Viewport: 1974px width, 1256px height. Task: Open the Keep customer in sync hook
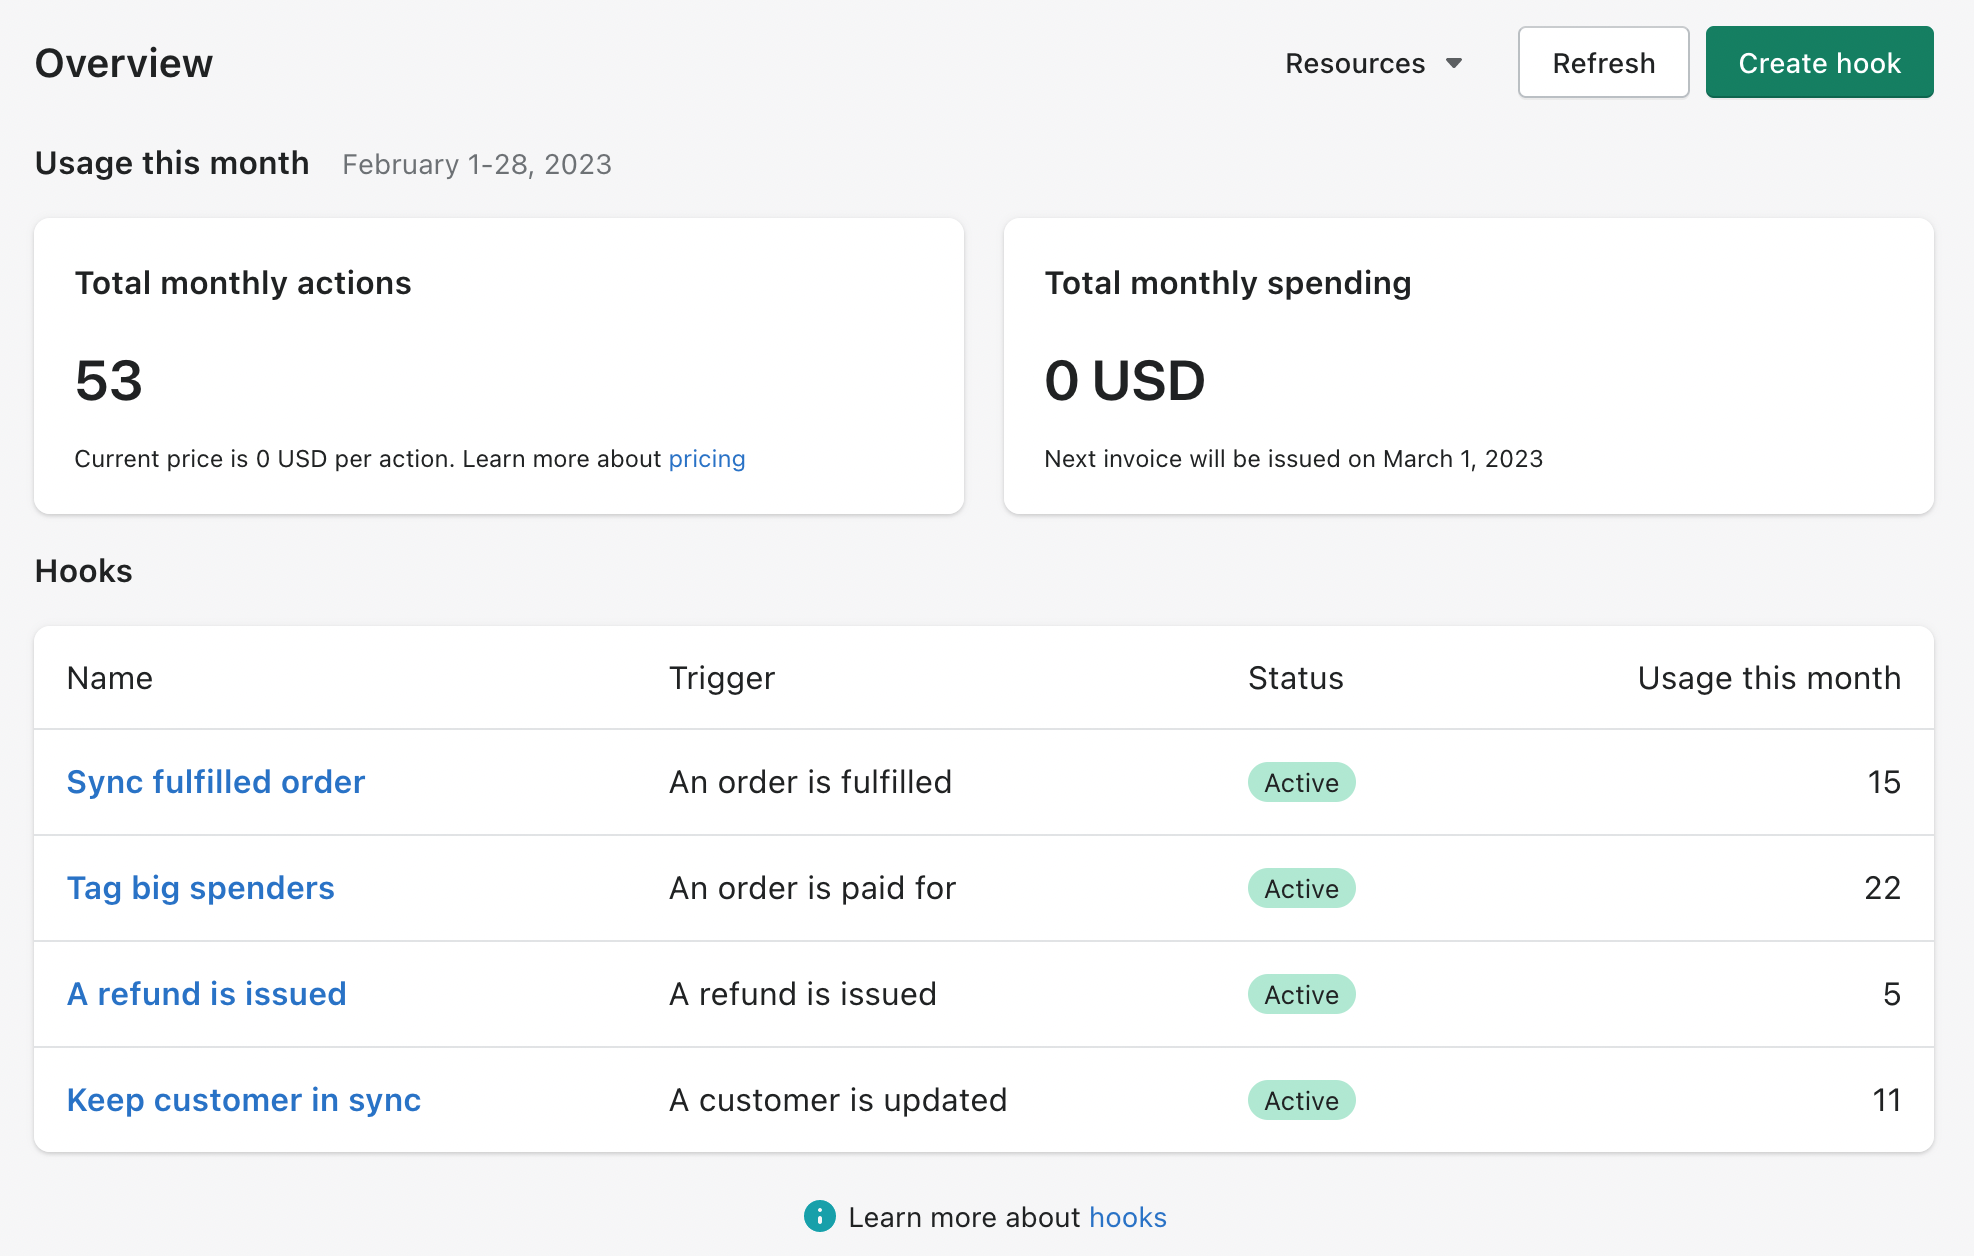click(x=243, y=1100)
